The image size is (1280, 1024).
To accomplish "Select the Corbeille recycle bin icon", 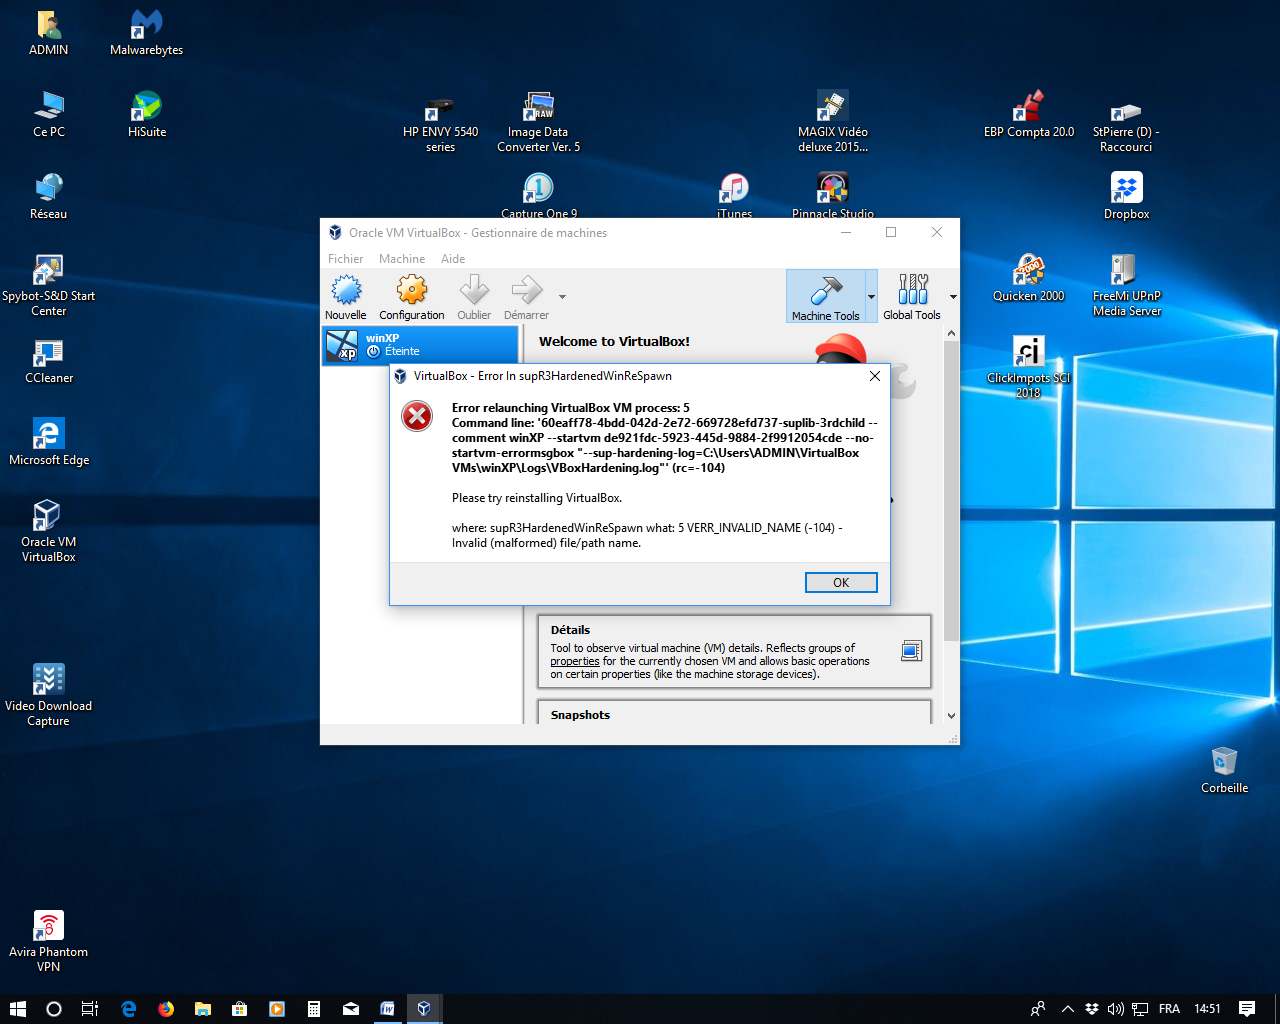I will pos(1224,771).
